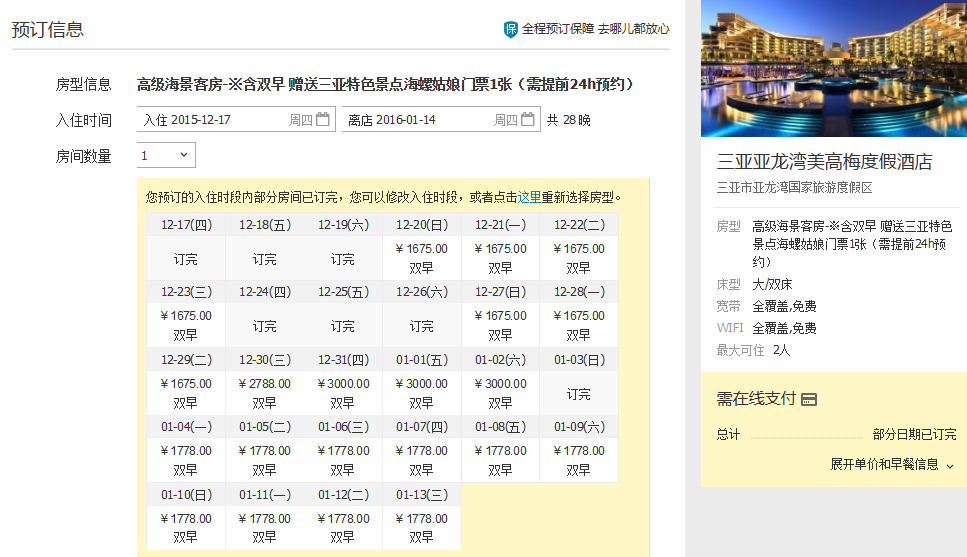Image resolution: width=967 pixels, height=557 pixels.
Task: Click the 这里 link to reselect room type
Action: click(x=529, y=198)
